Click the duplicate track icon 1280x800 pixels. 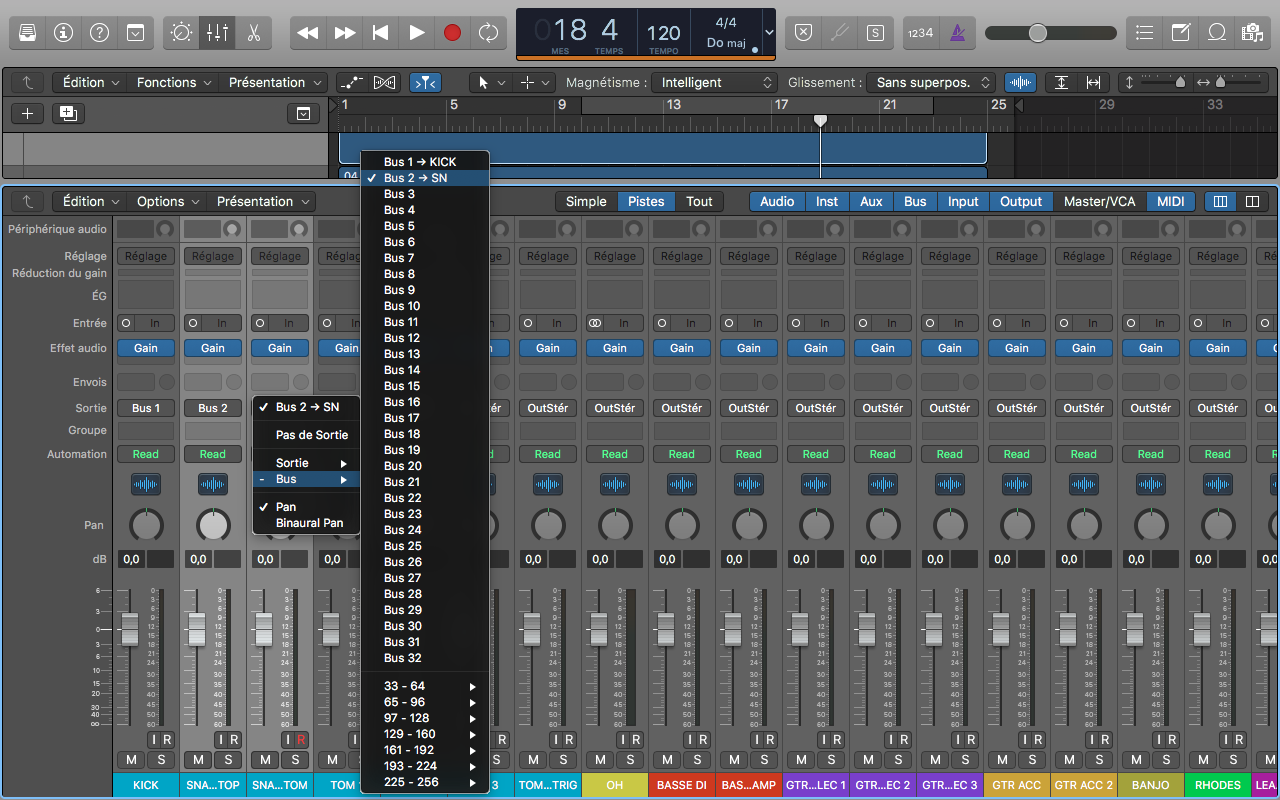[x=68, y=113]
